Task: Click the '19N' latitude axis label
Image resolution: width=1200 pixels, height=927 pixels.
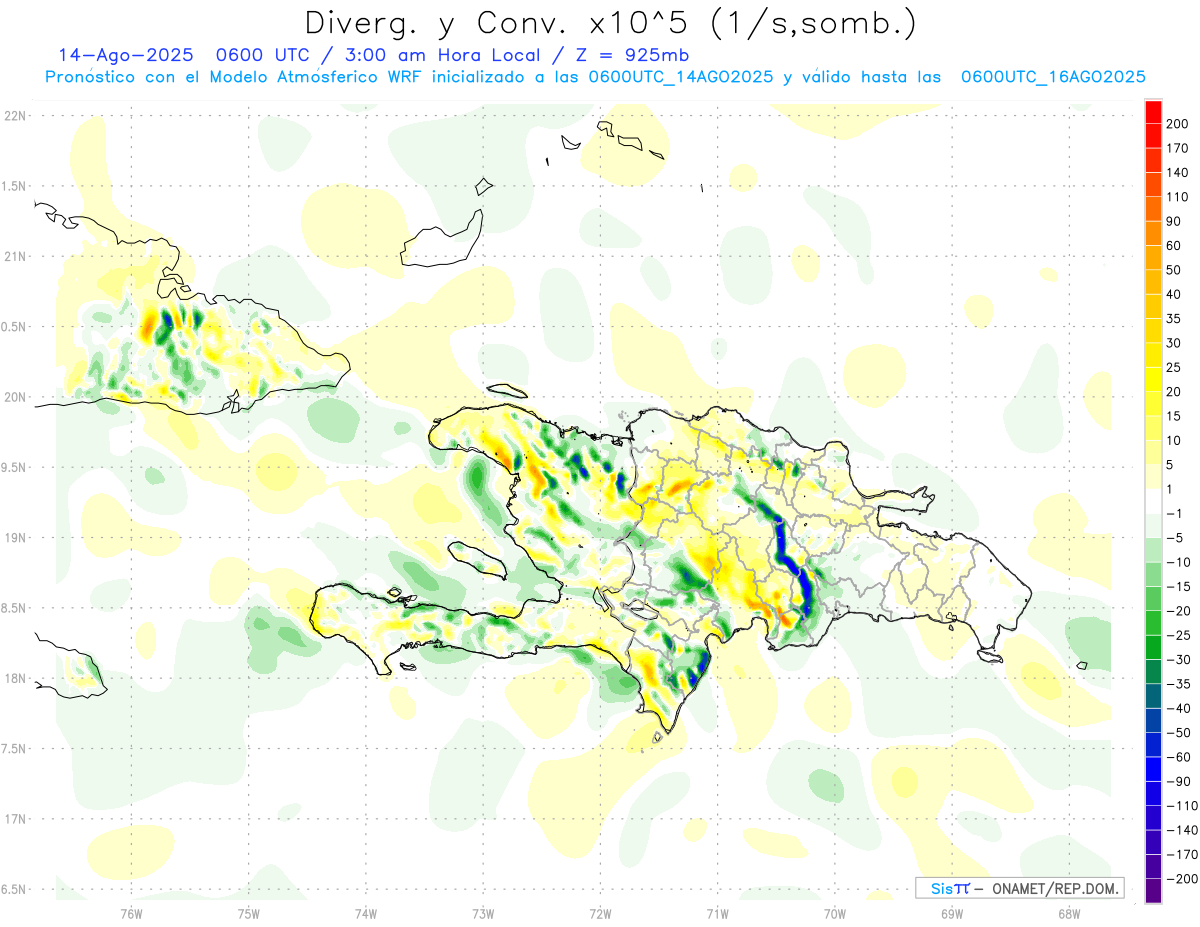Action: click(15, 537)
